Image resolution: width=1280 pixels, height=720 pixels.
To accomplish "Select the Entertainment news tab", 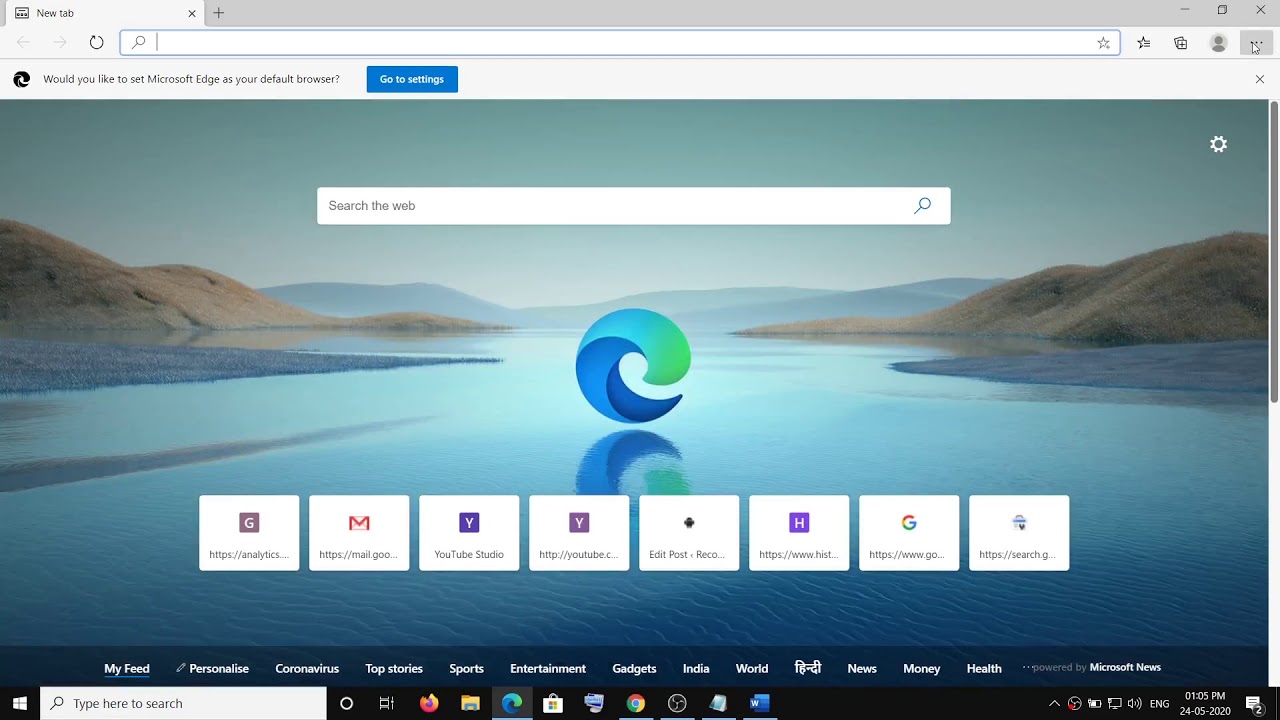I will click(x=548, y=668).
